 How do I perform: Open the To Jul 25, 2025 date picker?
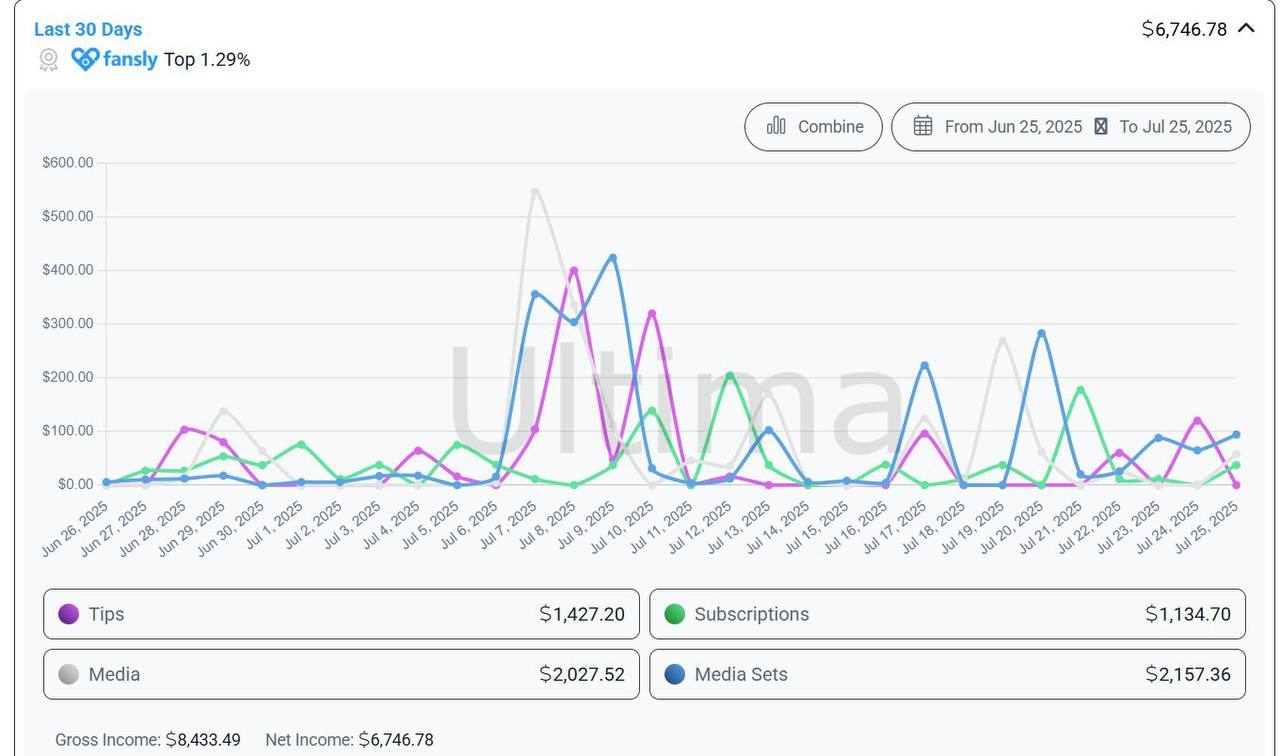1175,126
